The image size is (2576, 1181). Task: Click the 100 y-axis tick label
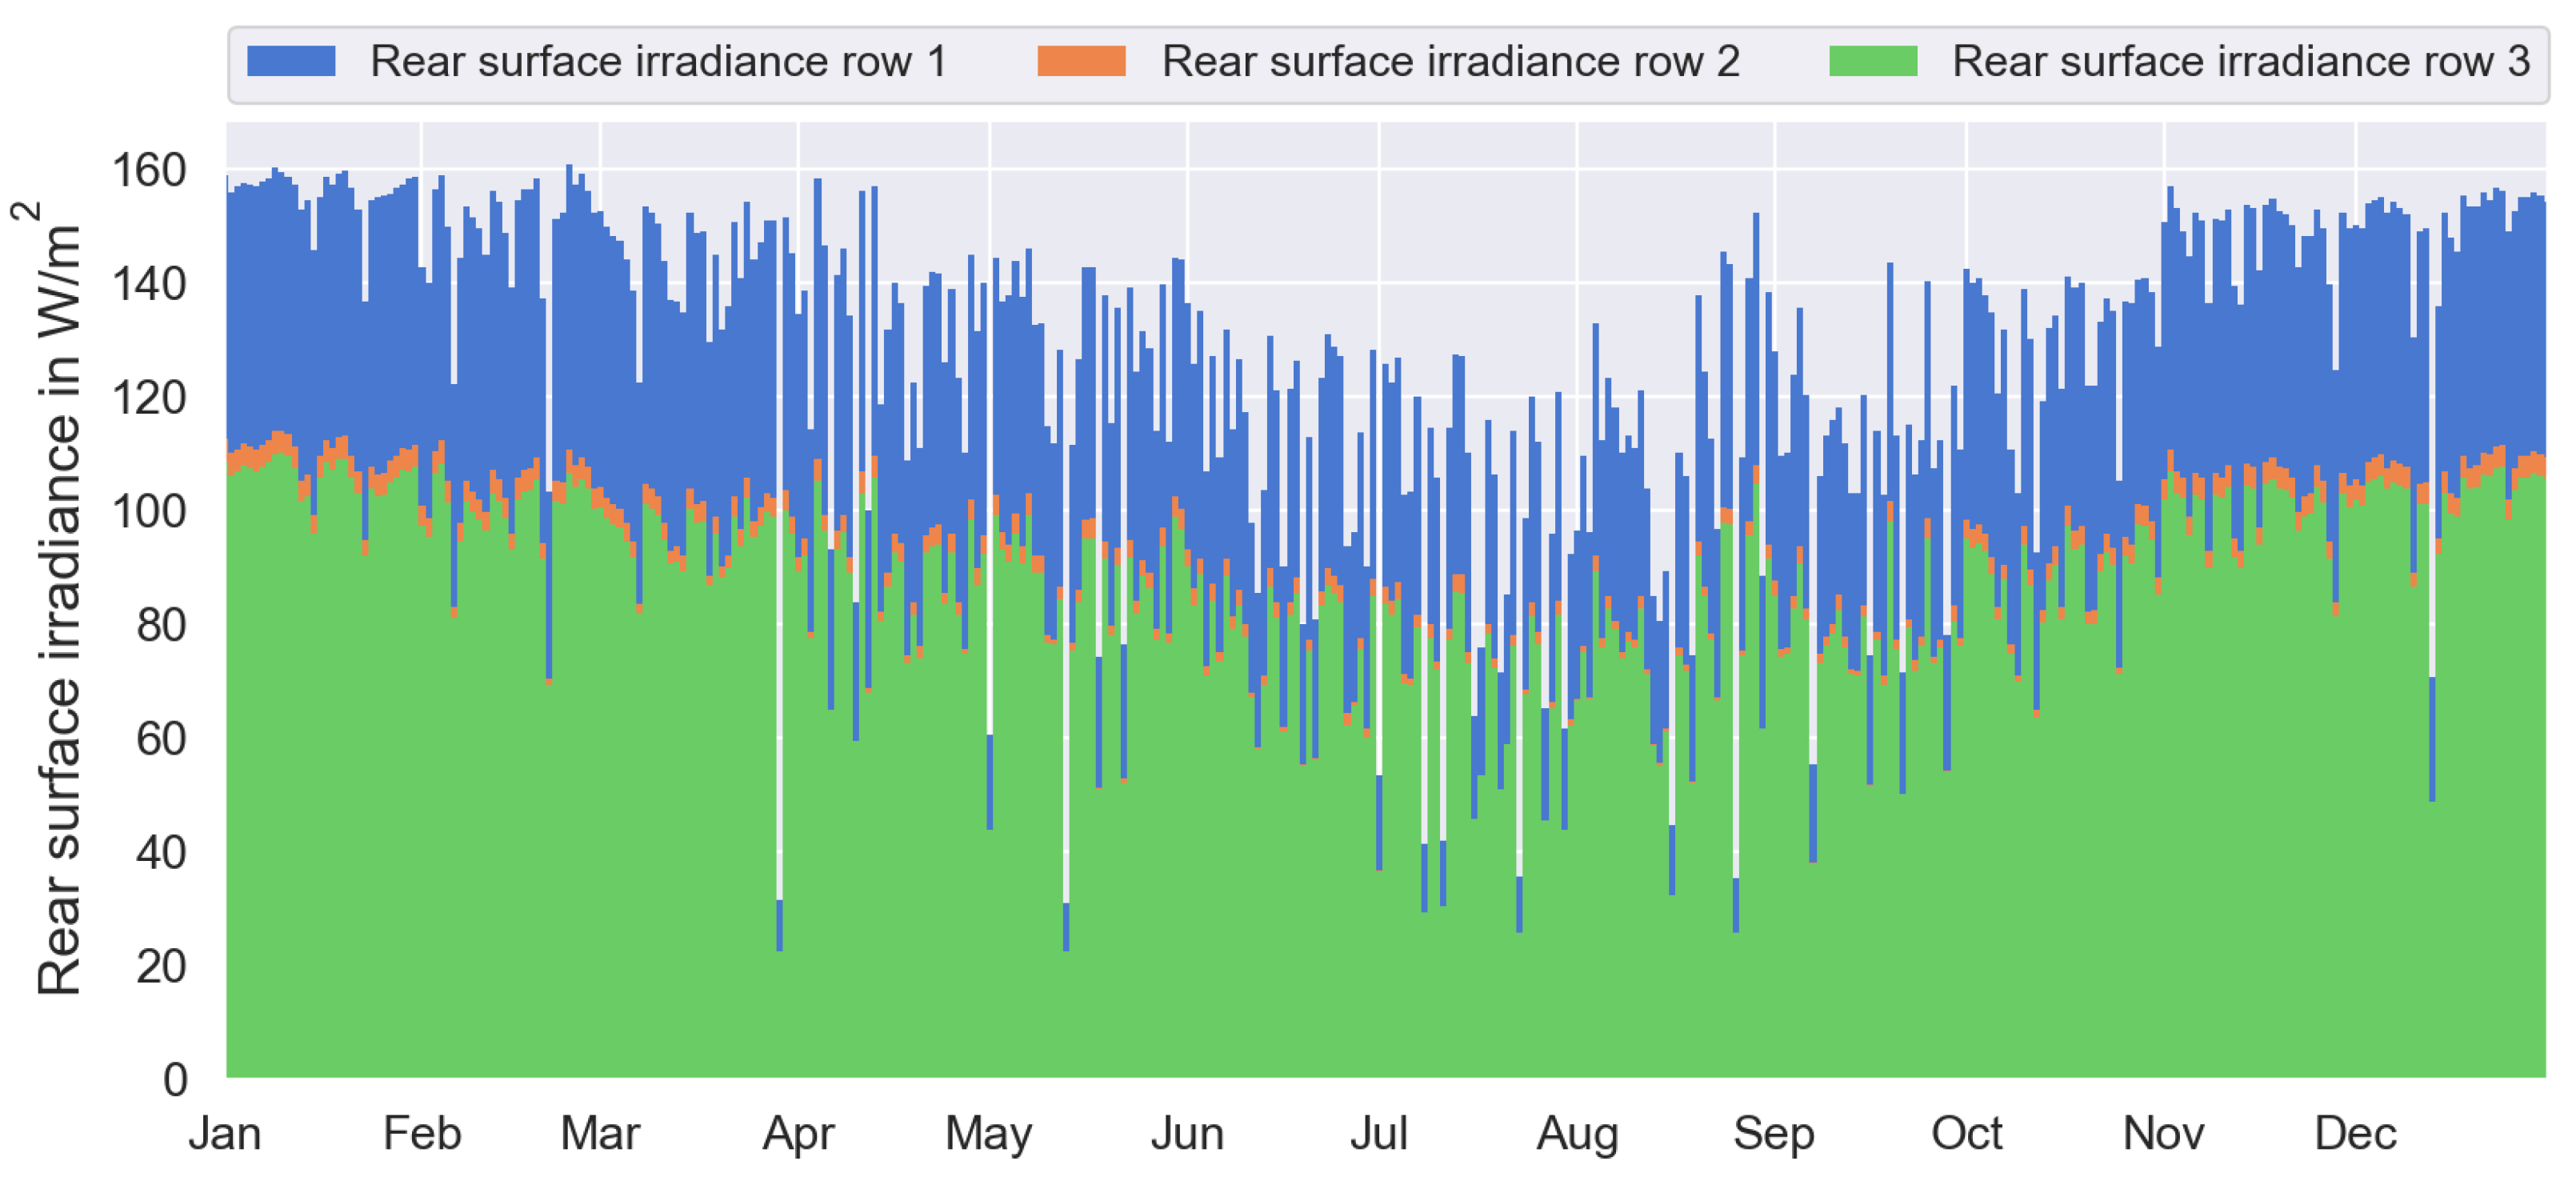click(149, 511)
